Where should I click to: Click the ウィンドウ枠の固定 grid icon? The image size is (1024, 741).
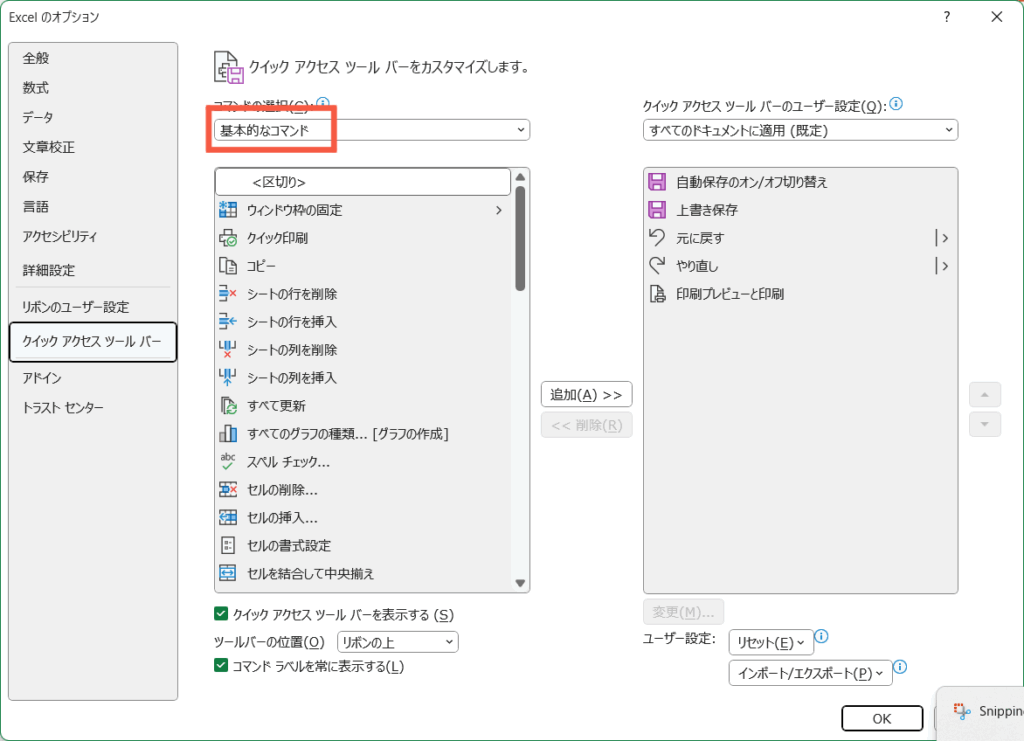(x=228, y=210)
